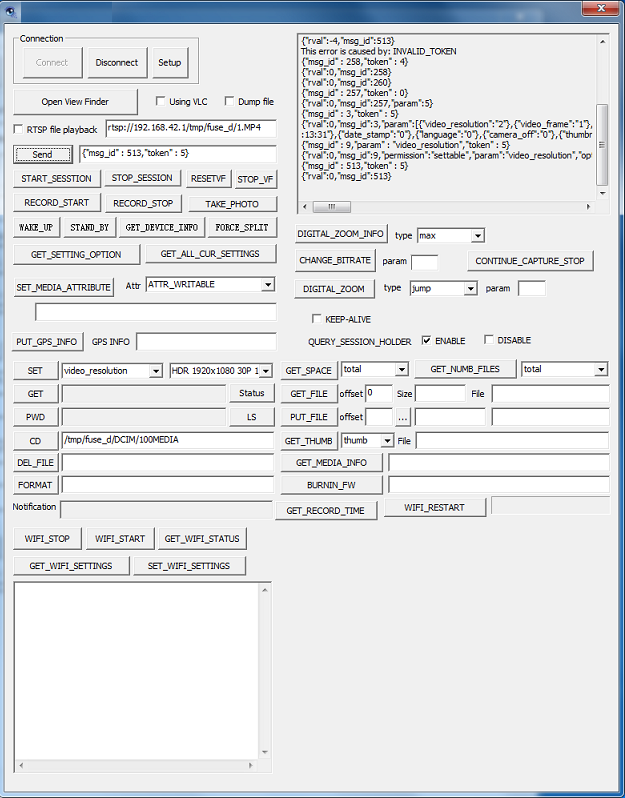
Task: Click RECORD_START button
Action: click(x=56, y=203)
